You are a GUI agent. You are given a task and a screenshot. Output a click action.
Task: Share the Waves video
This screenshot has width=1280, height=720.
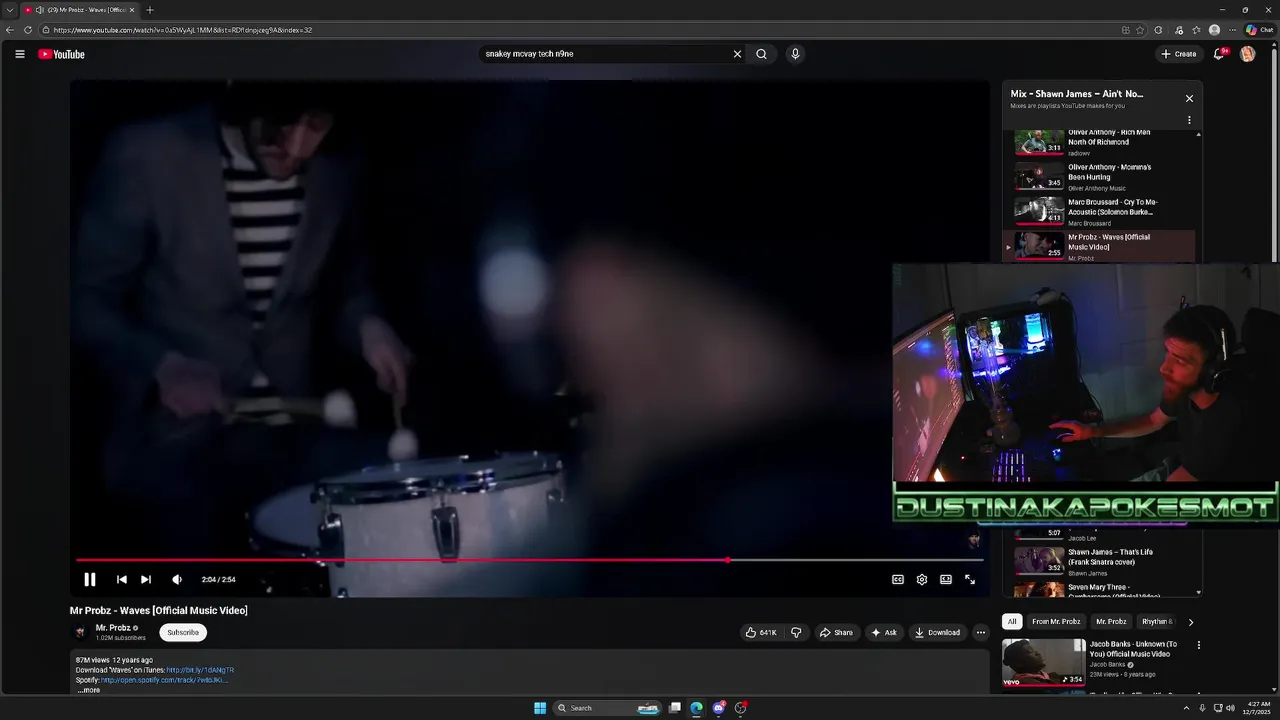pos(836,632)
